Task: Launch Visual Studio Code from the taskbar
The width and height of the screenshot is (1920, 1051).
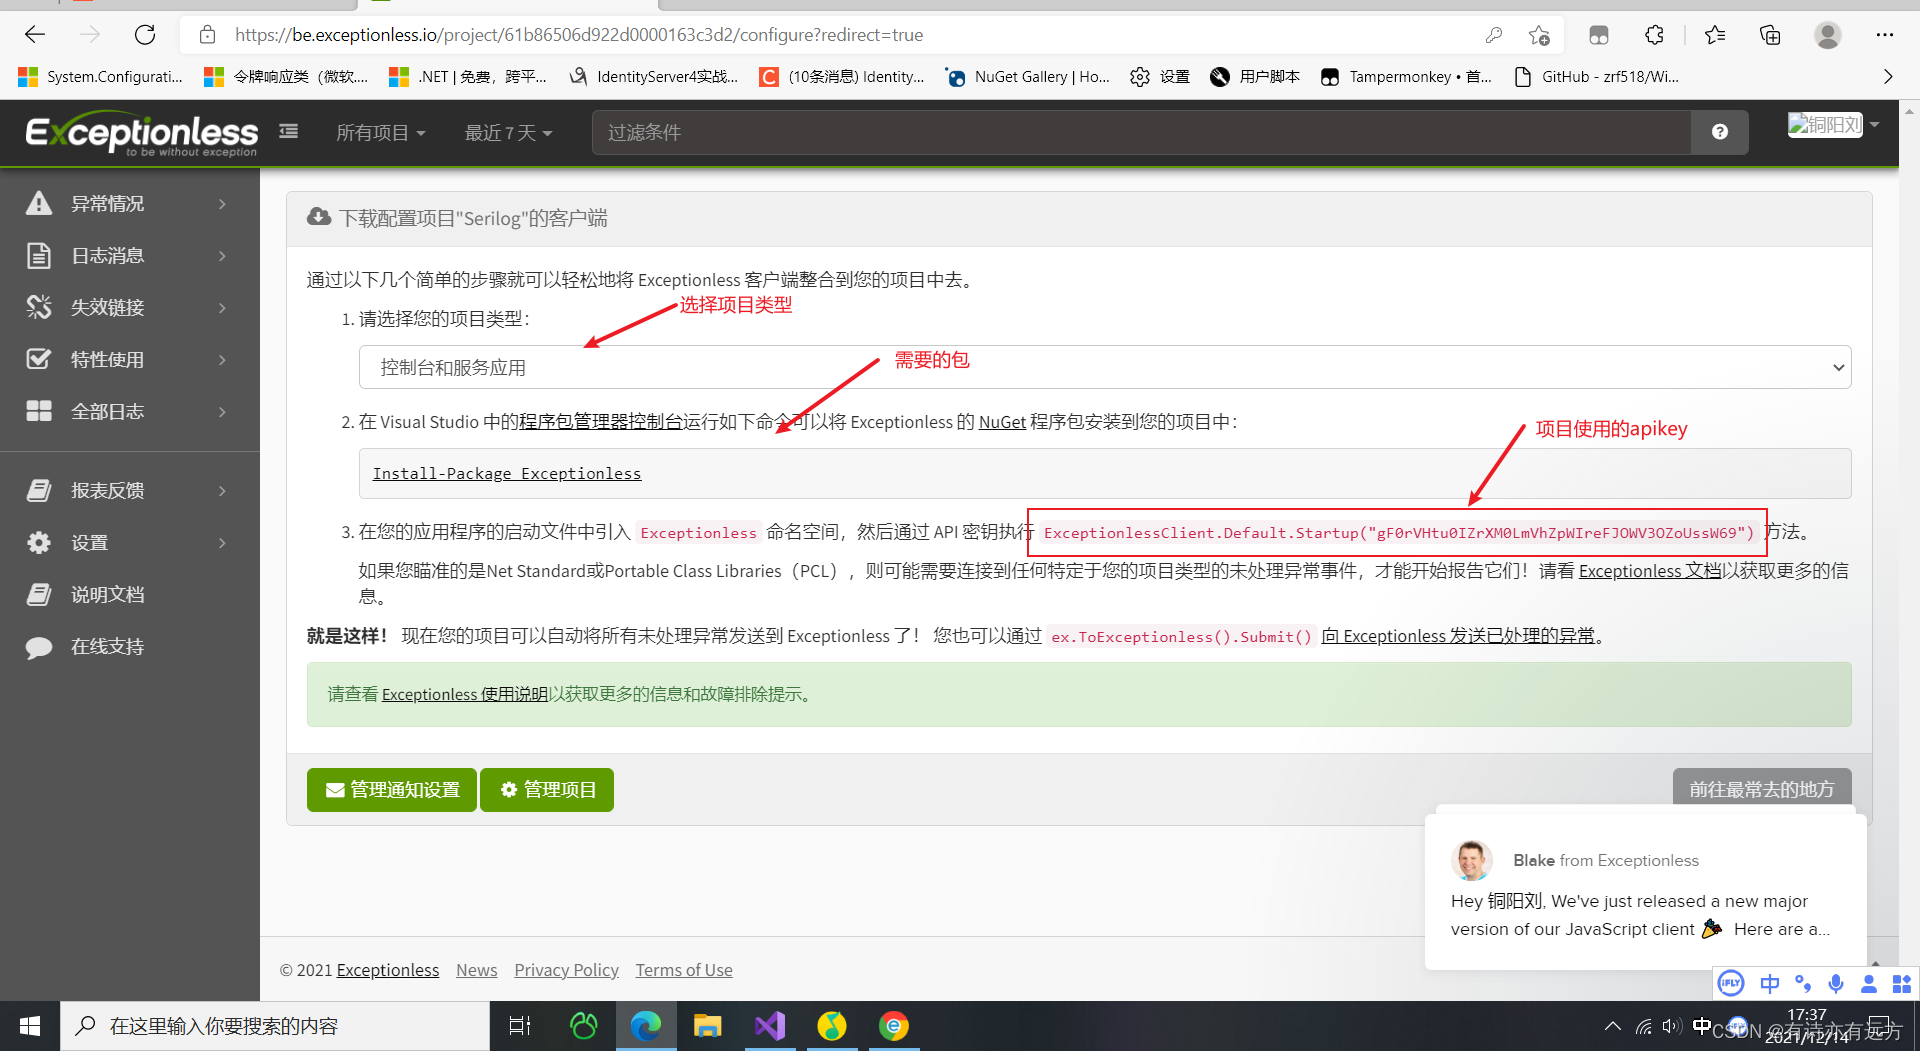Action: (769, 1026)
